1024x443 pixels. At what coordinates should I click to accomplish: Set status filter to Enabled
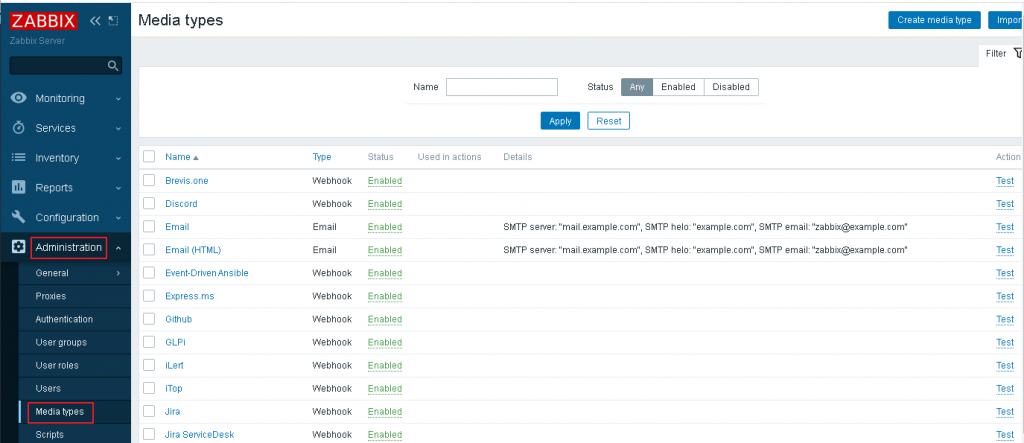pos(679,87)
